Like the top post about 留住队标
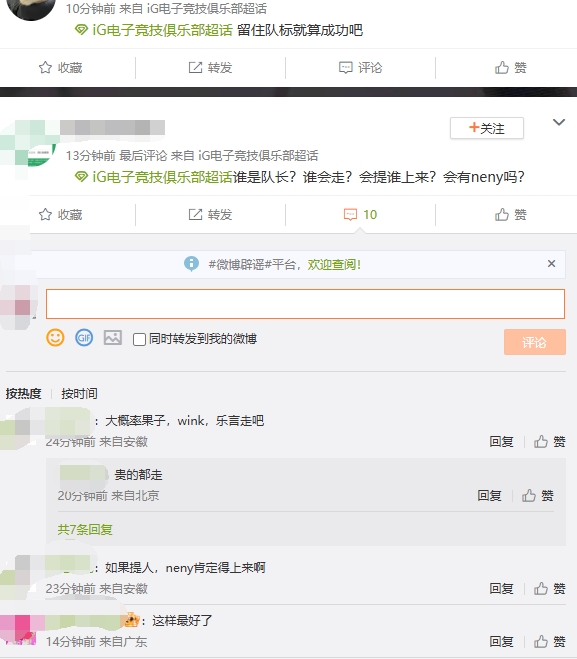The height and width of the screenshot is (659, 577). [x=511, y=68]
